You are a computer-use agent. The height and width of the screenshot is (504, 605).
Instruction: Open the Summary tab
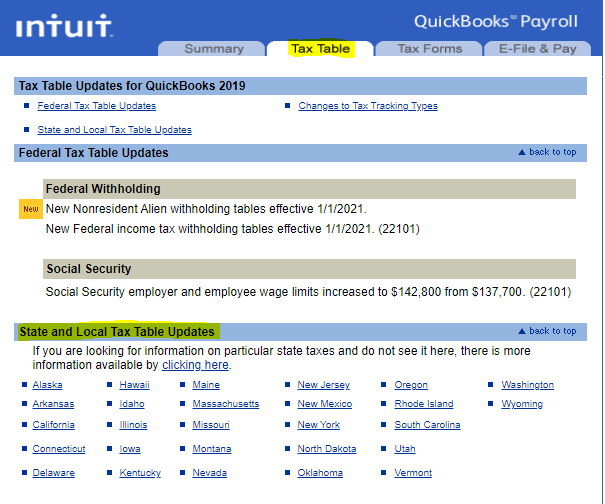pyautogui.click(x=214, y=49)
